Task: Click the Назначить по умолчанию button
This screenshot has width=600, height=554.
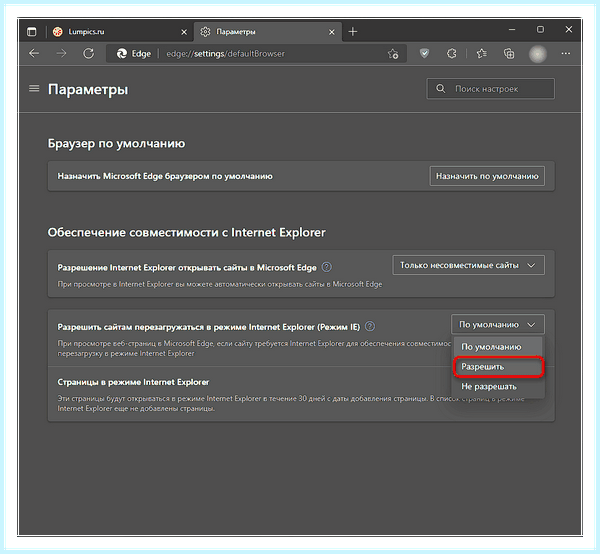Action: (x=487, y=176)
